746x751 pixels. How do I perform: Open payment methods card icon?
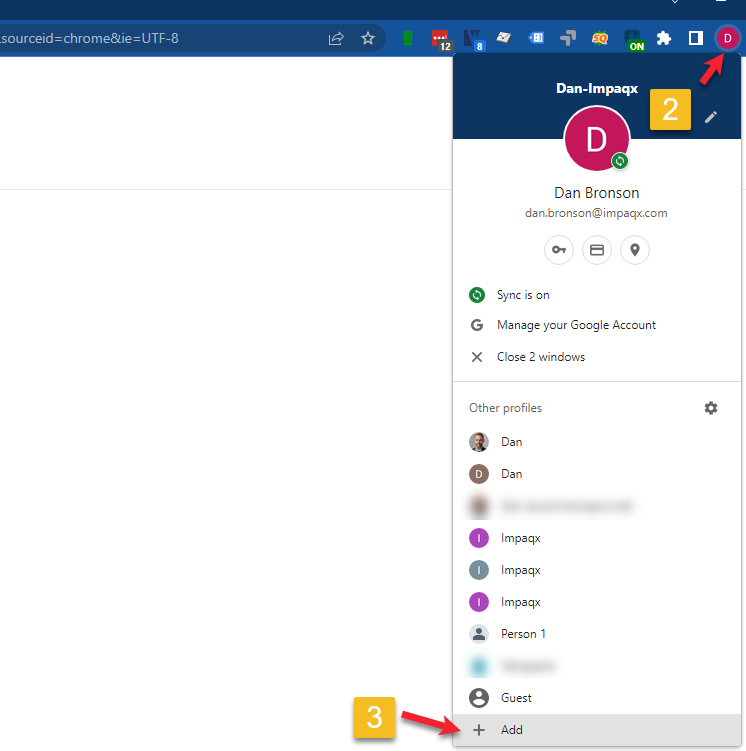597,250
